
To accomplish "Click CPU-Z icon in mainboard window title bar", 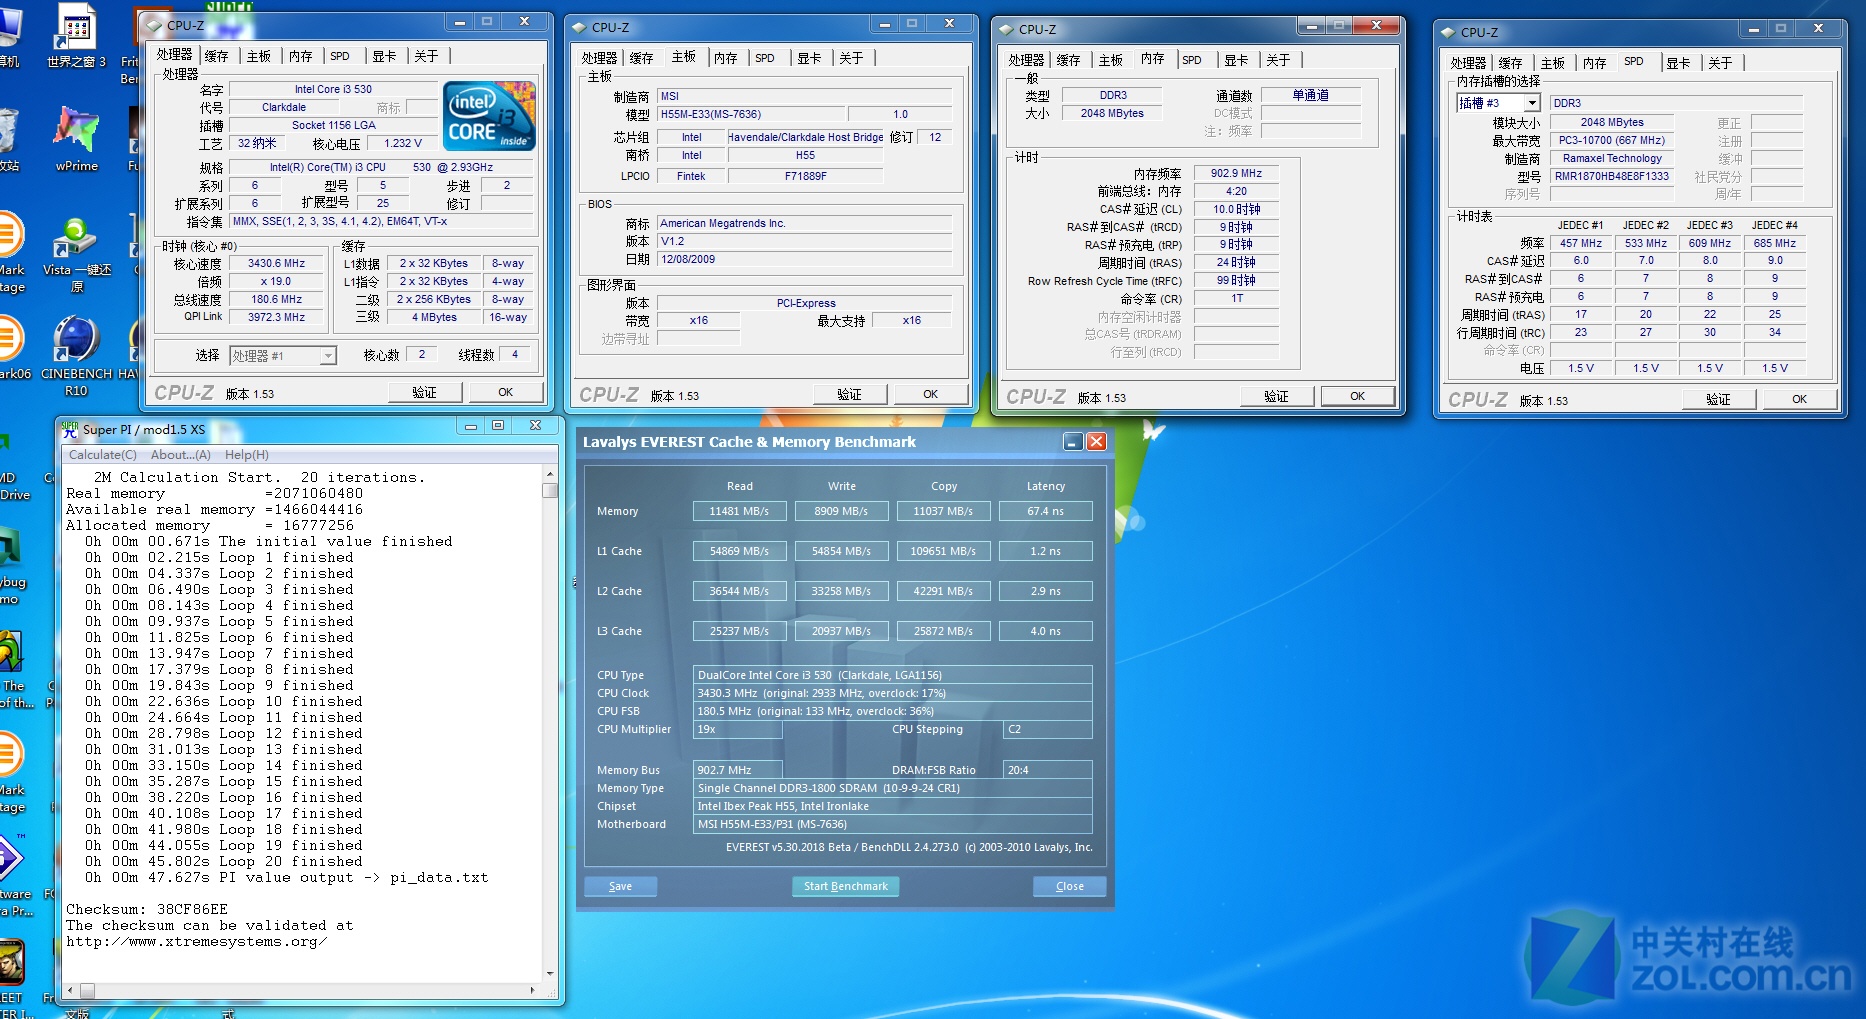I will [579, 27].
